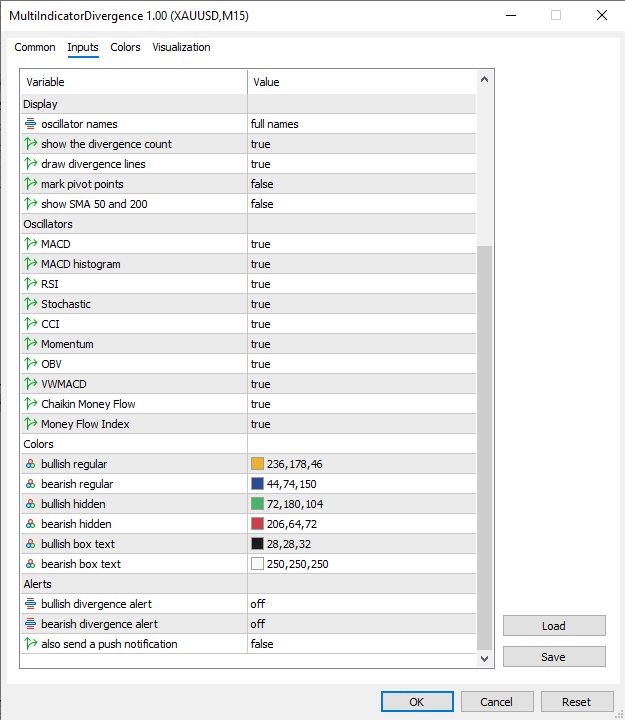
Task: Save the current inputs to file
Action: [554, 657]
